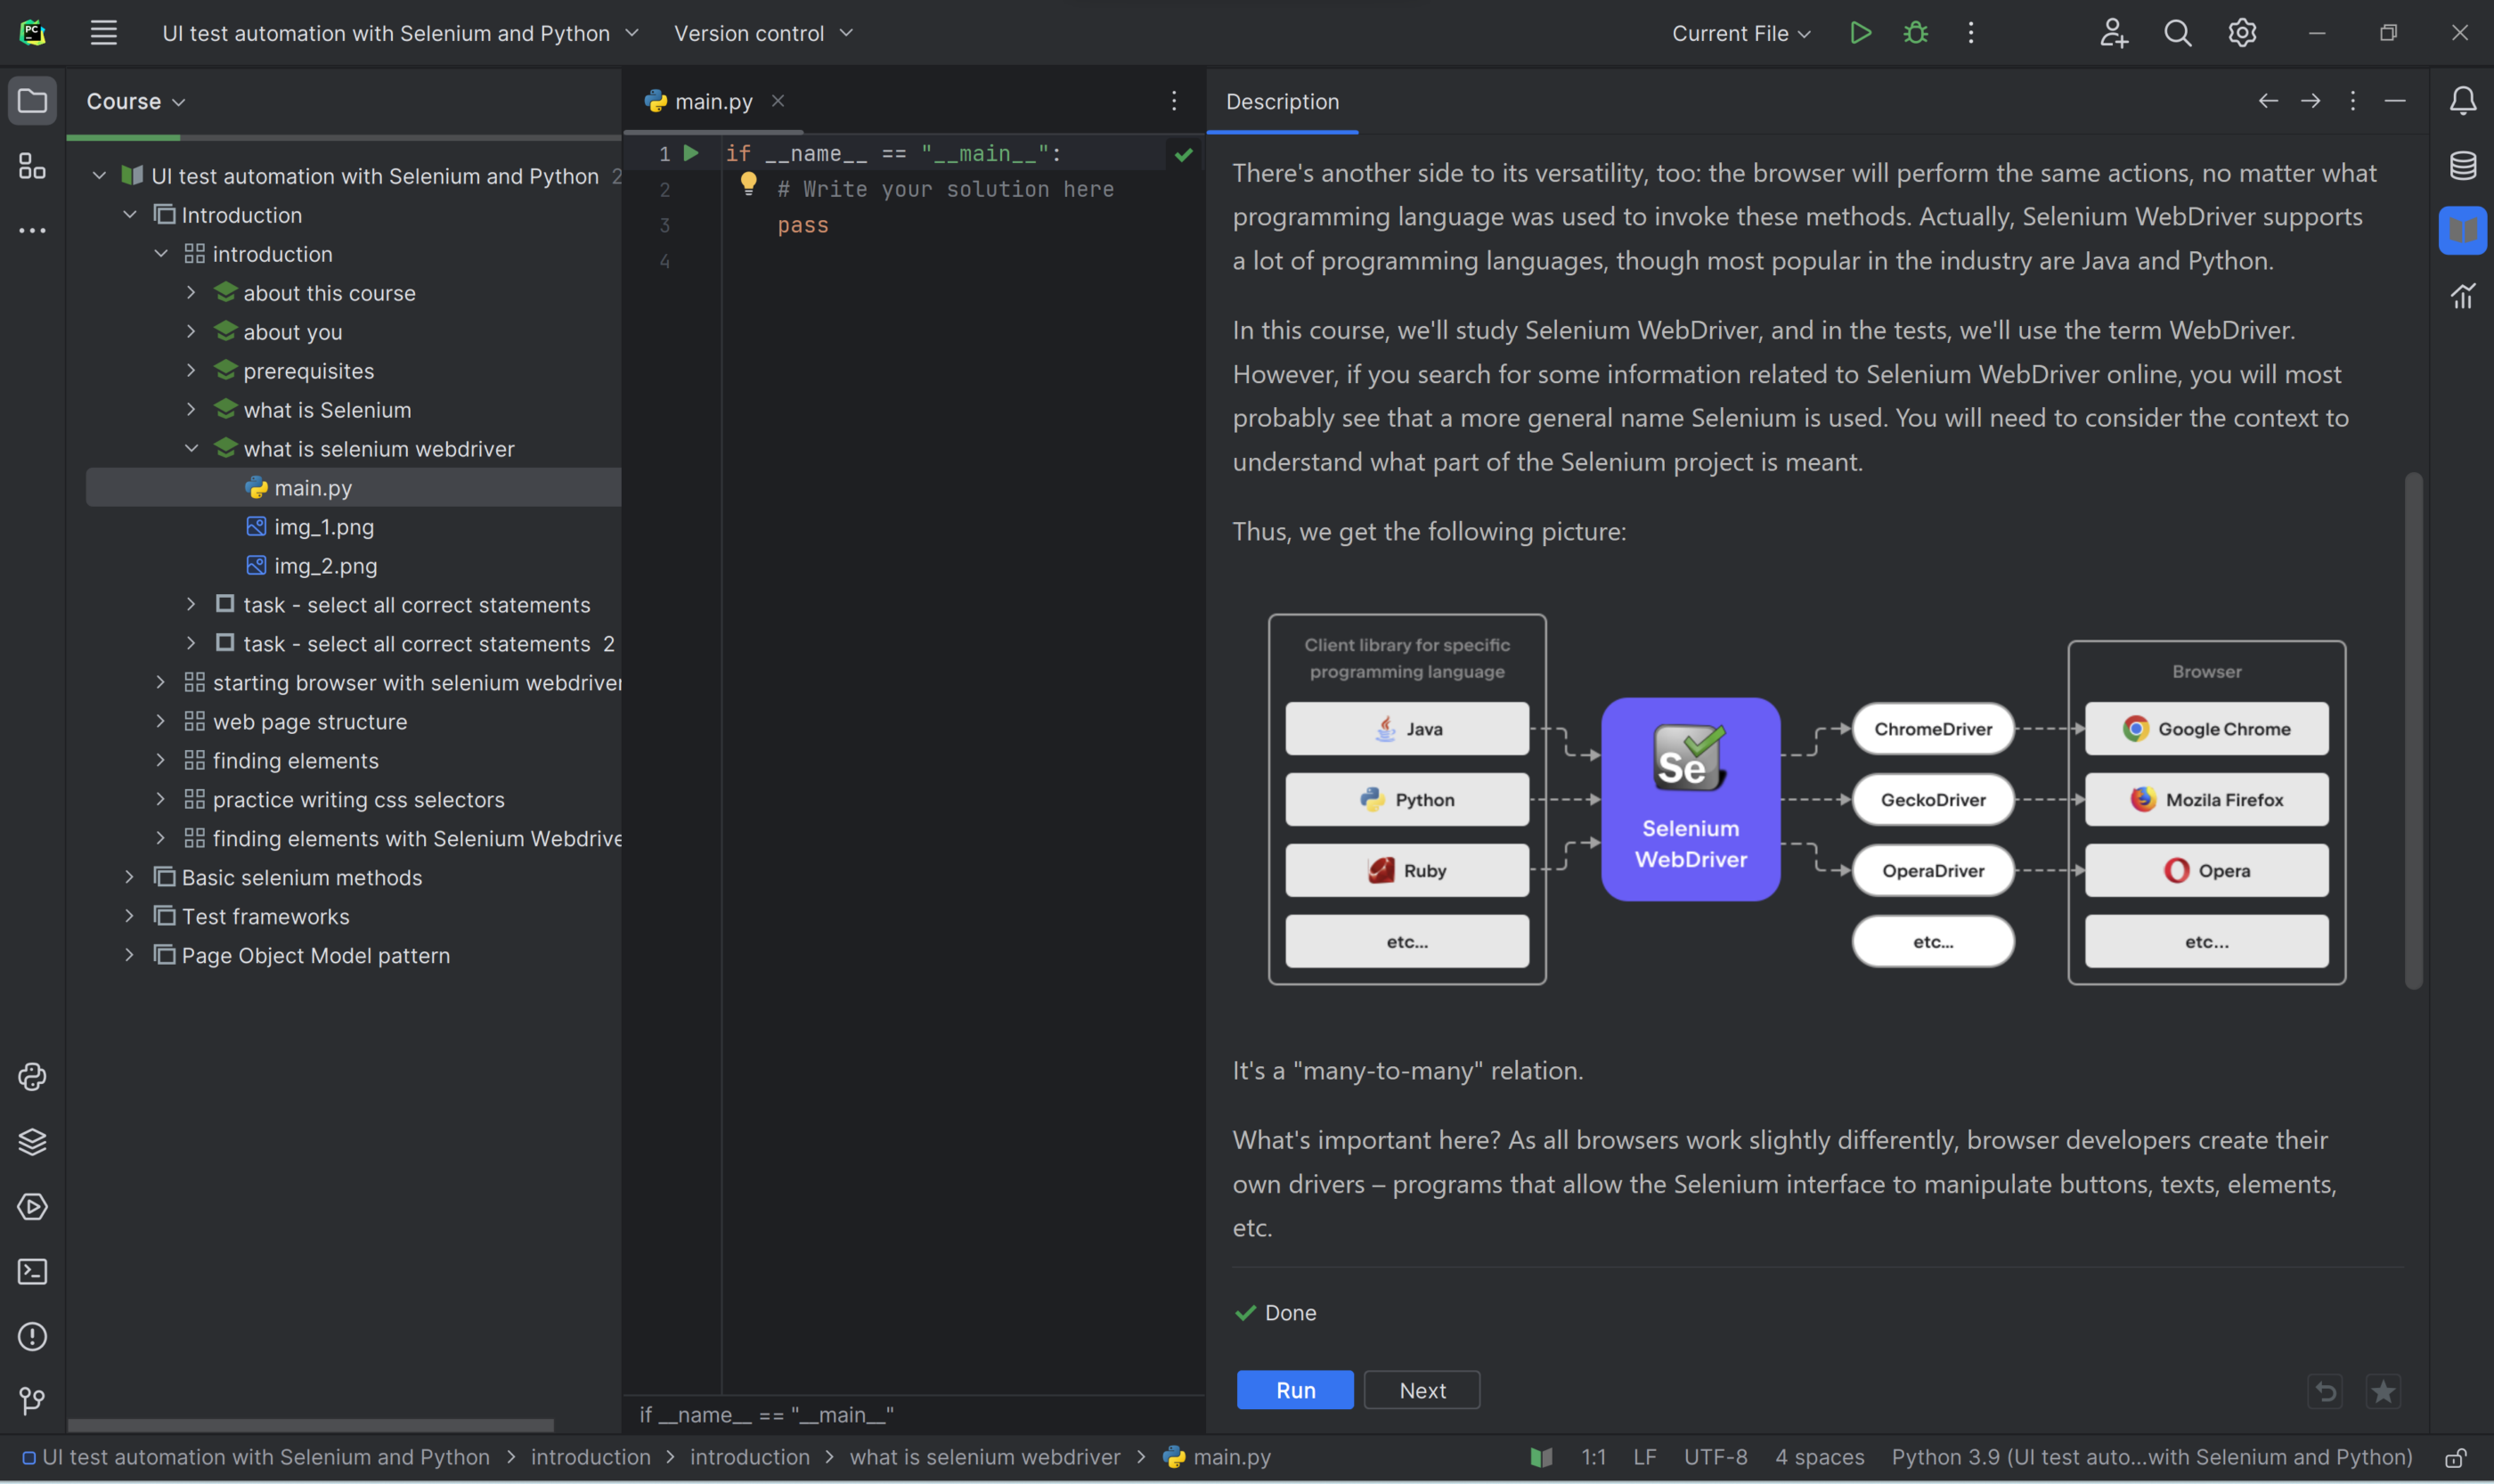Reset task with revert icon

[2326, 1391]
